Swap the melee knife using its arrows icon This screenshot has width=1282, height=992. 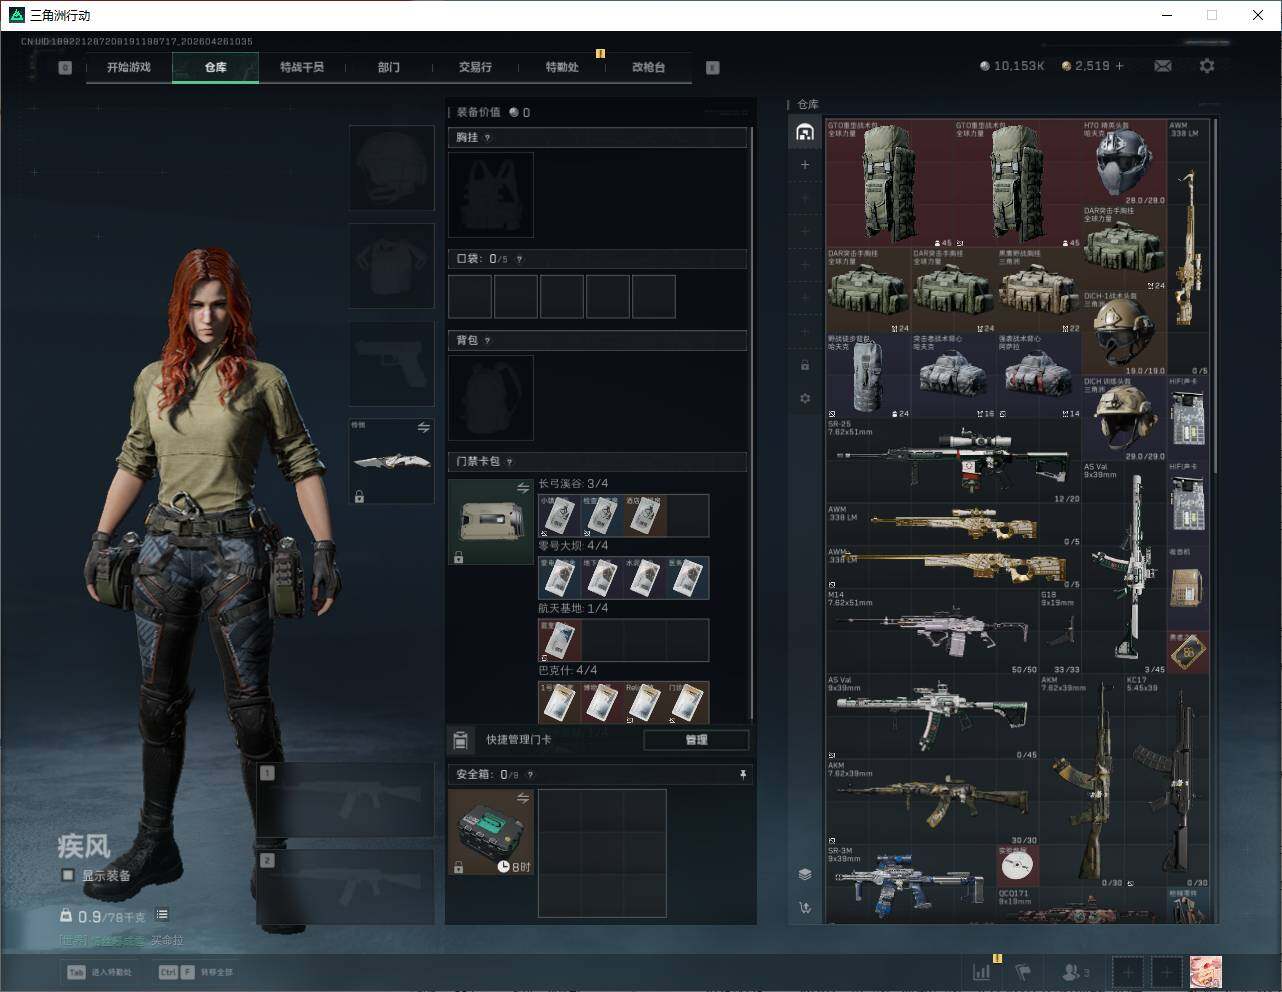pos(424,427)
